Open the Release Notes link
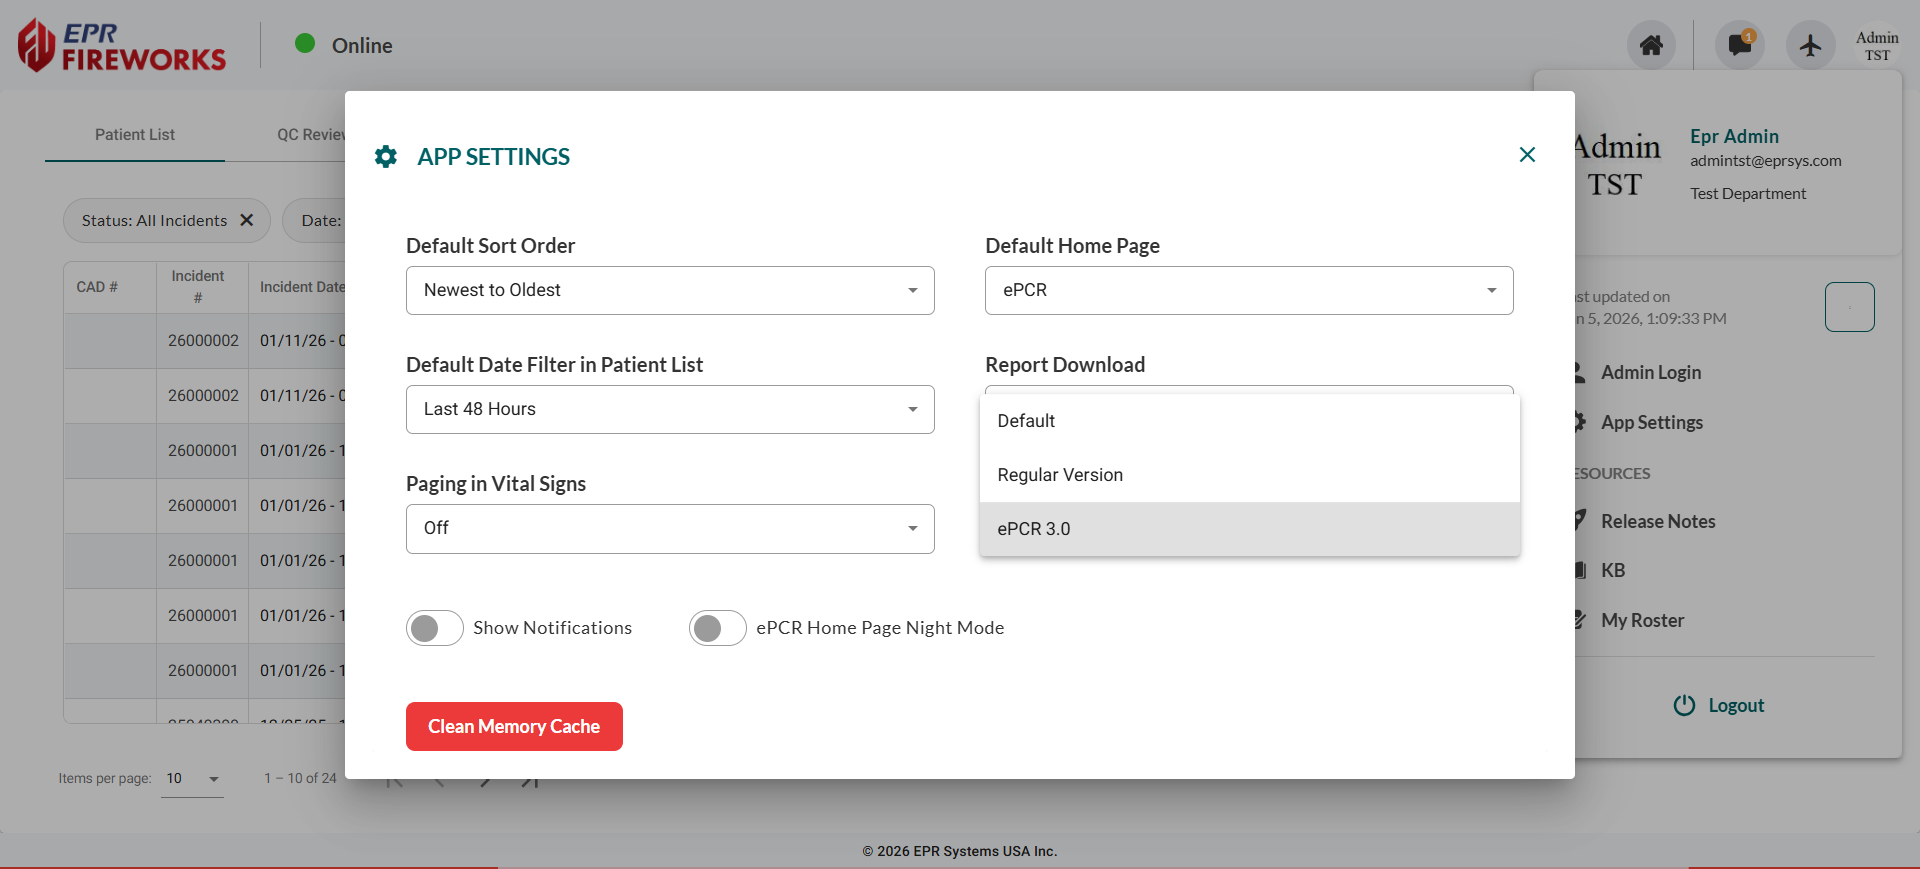1920x869 pixels. point(1657,521)
